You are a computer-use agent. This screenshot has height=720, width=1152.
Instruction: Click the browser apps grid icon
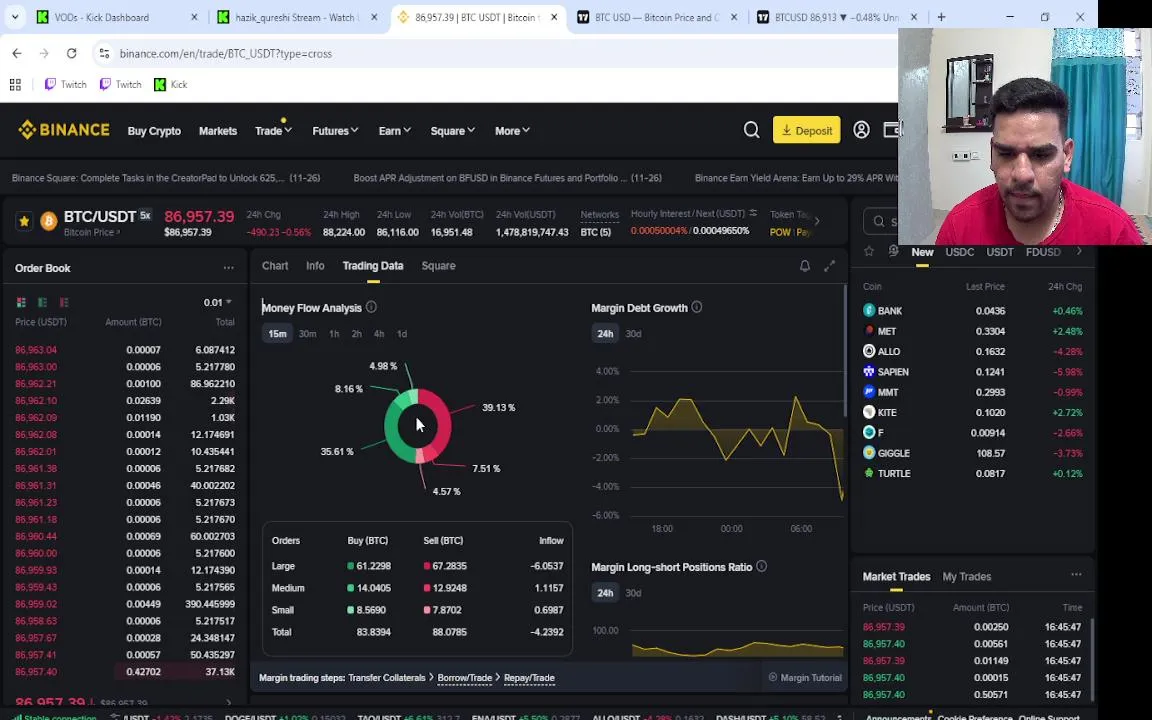pos(15,84)
